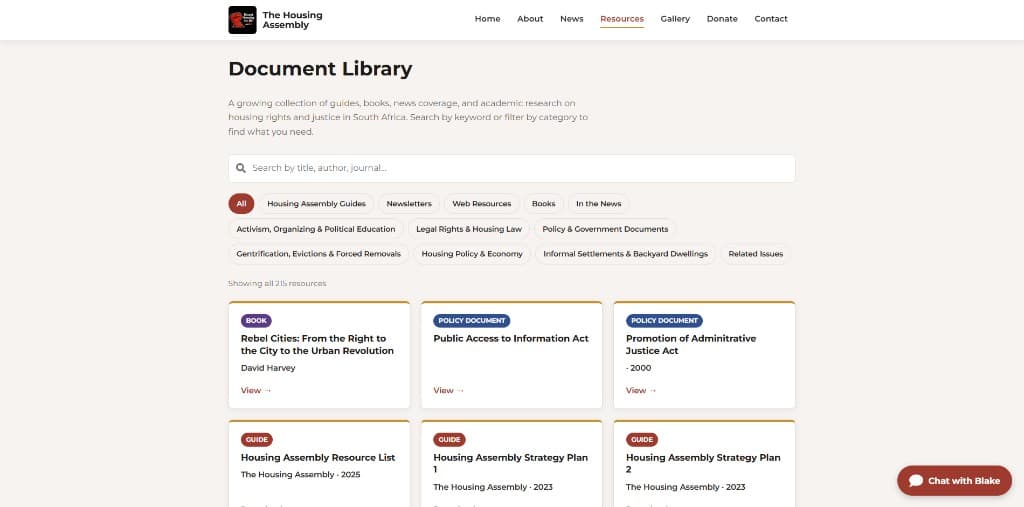Select Legal Rights & Housing Law filter
Viewport: 1024px width, 507px height.
pos(469,229)
